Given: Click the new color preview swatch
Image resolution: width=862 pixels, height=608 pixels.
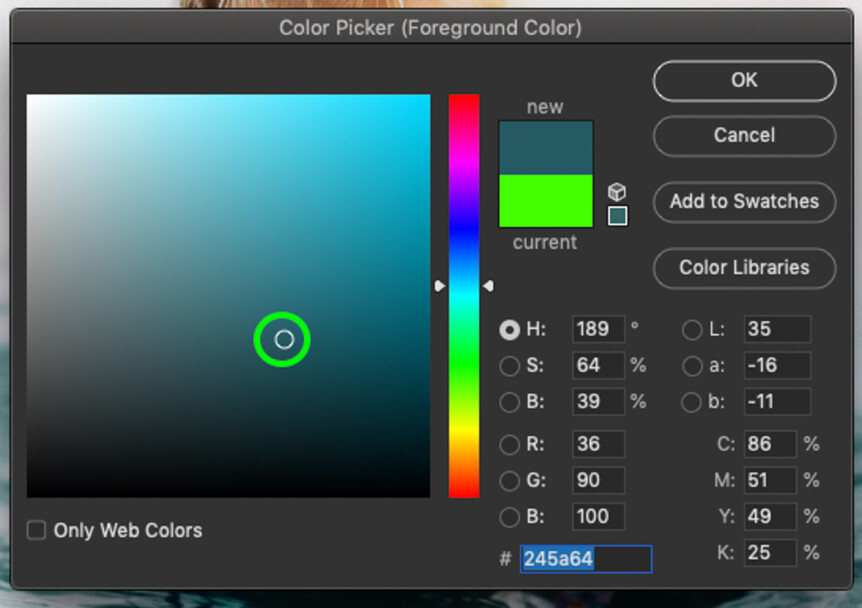Looking at the screenshot, I should pos(545,145).
